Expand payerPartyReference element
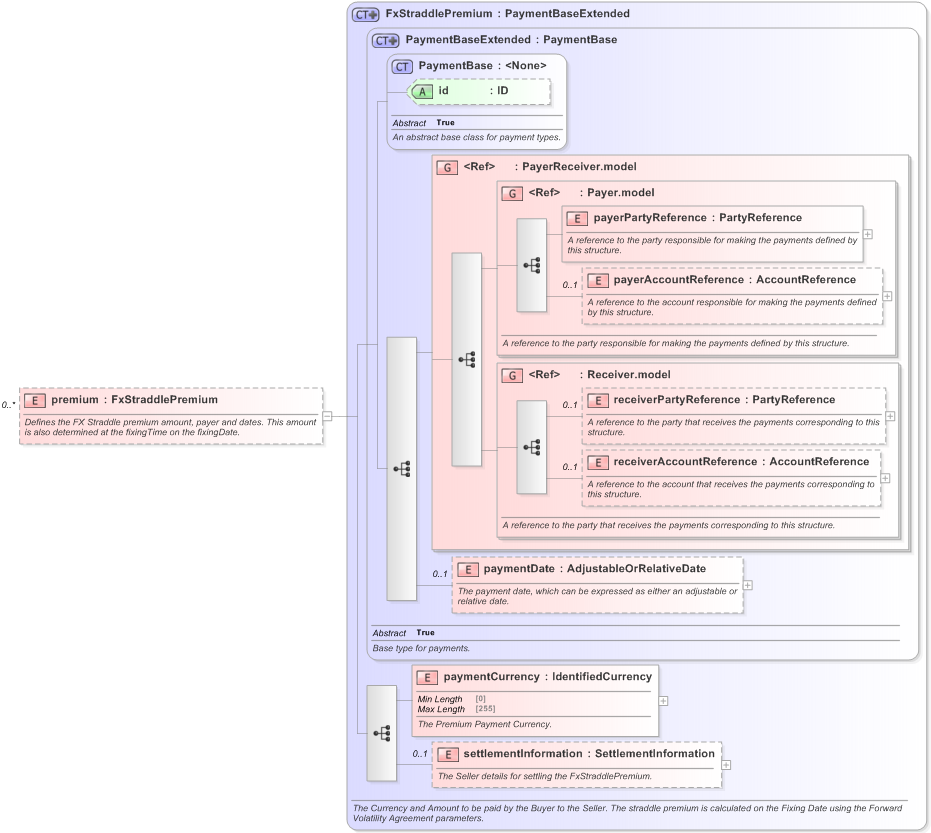Screen dimensions: 931x833 [867, 235]
